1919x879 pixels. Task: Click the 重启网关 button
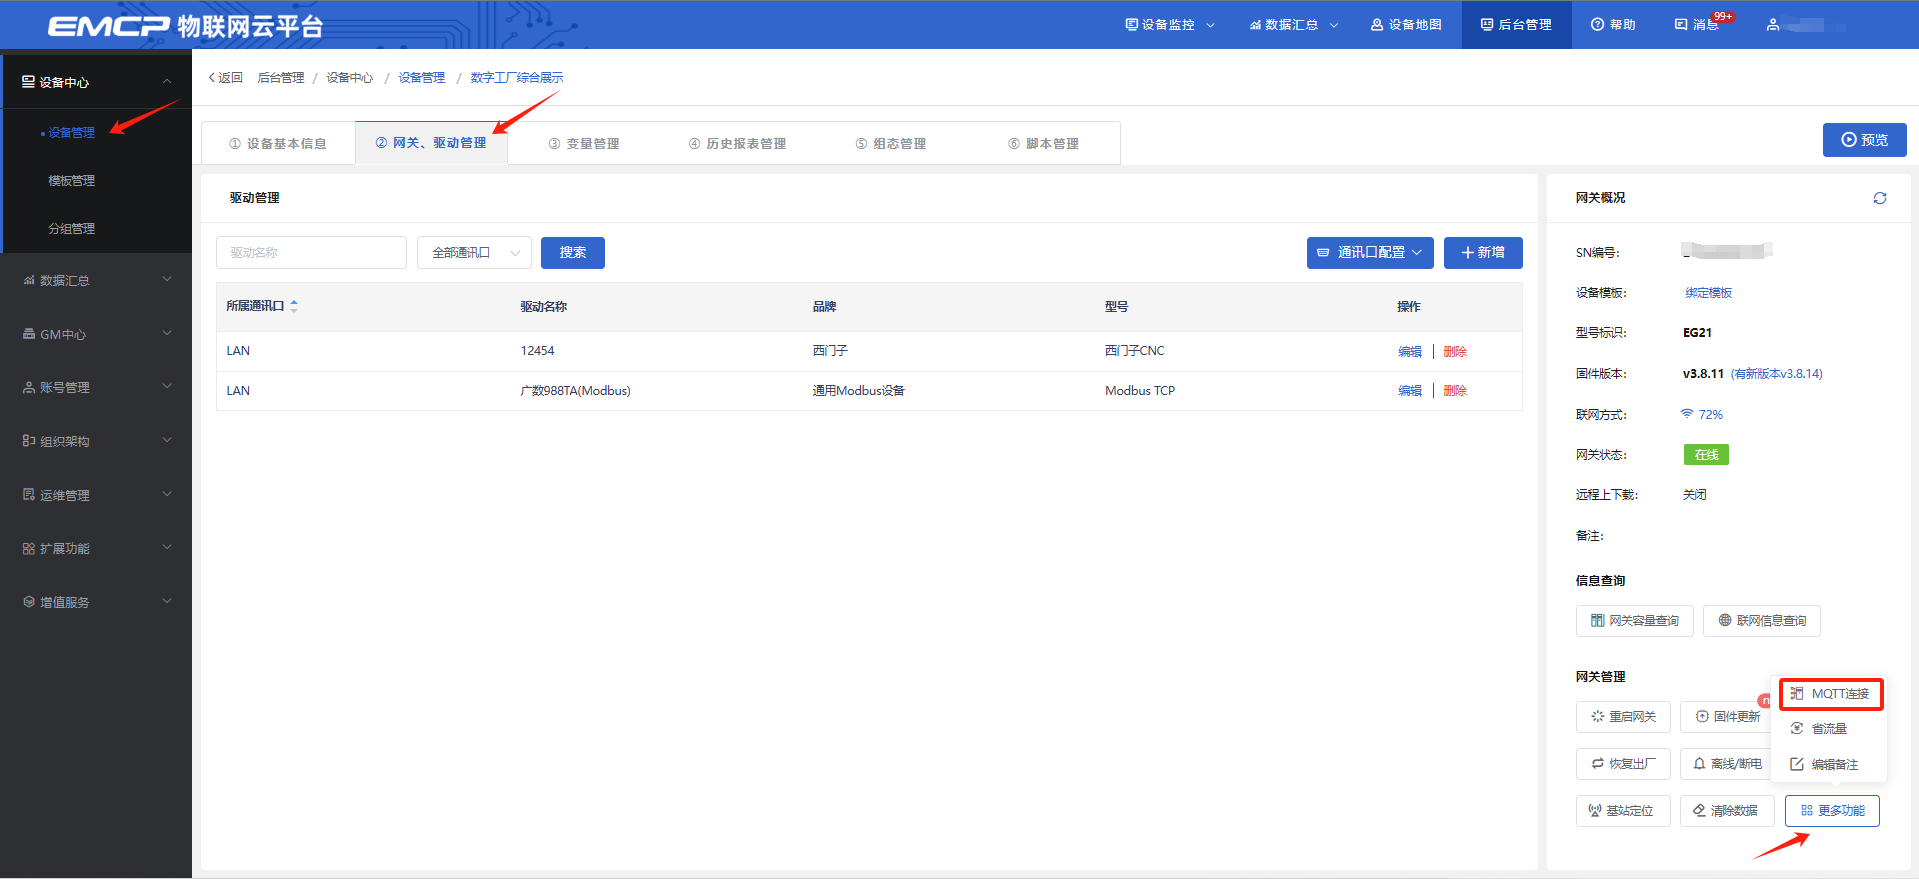1623,717
